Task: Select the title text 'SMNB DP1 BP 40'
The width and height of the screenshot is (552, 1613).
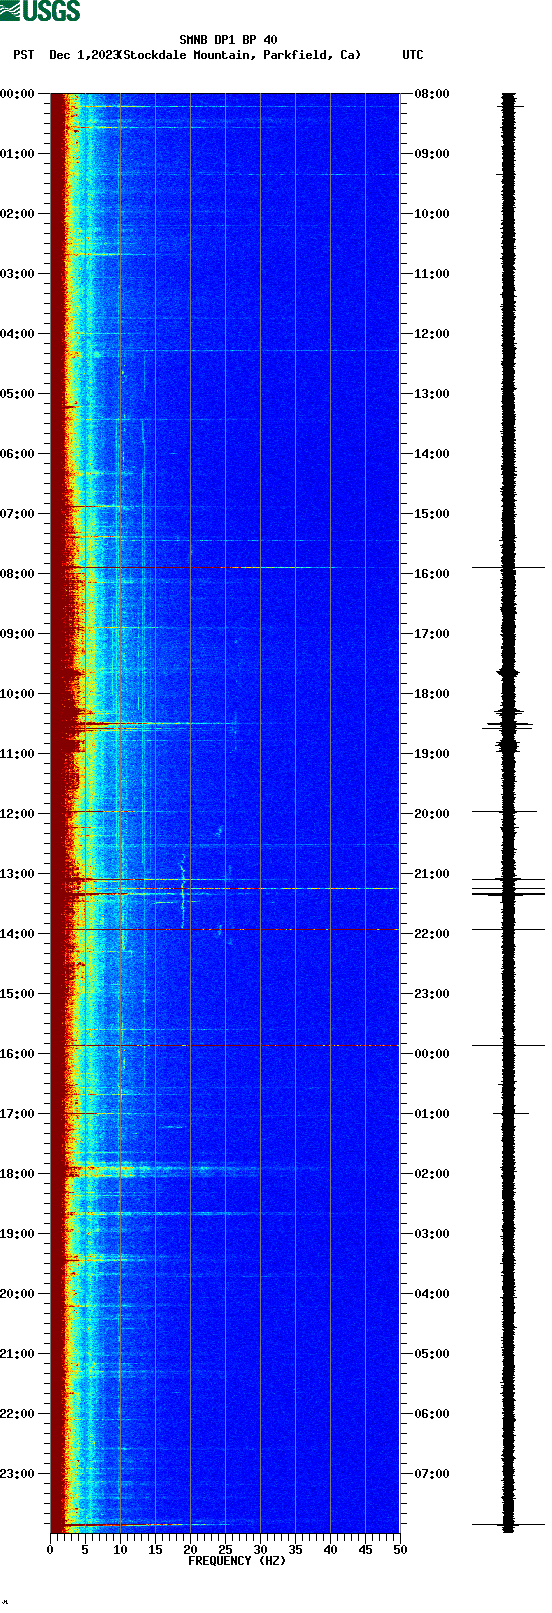Action: point(228,40)
